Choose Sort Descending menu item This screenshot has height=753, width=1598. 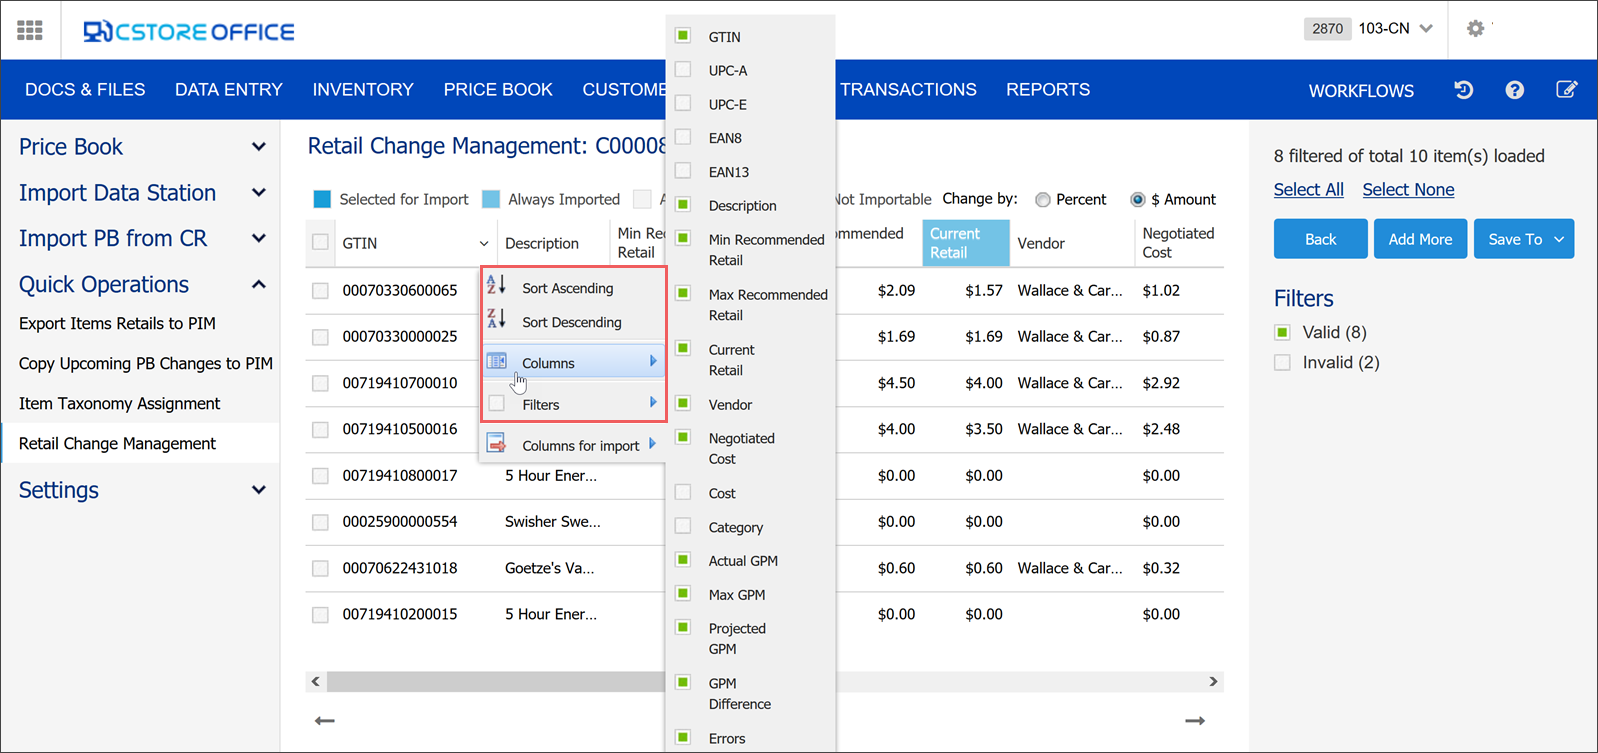pyautogui.click(x=572, y=322)
